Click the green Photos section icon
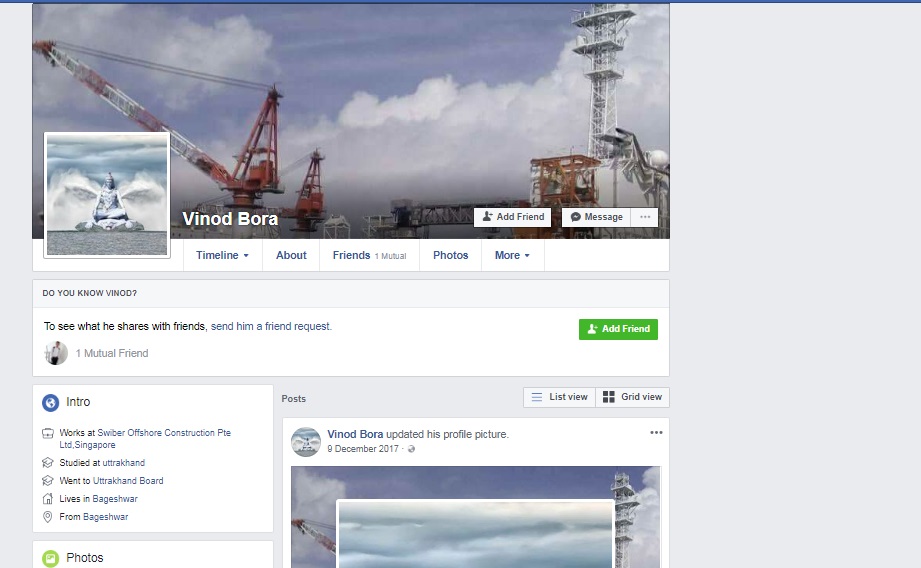Image resolution: width=921 pixels, height=568 pixels. pos(51,558)
